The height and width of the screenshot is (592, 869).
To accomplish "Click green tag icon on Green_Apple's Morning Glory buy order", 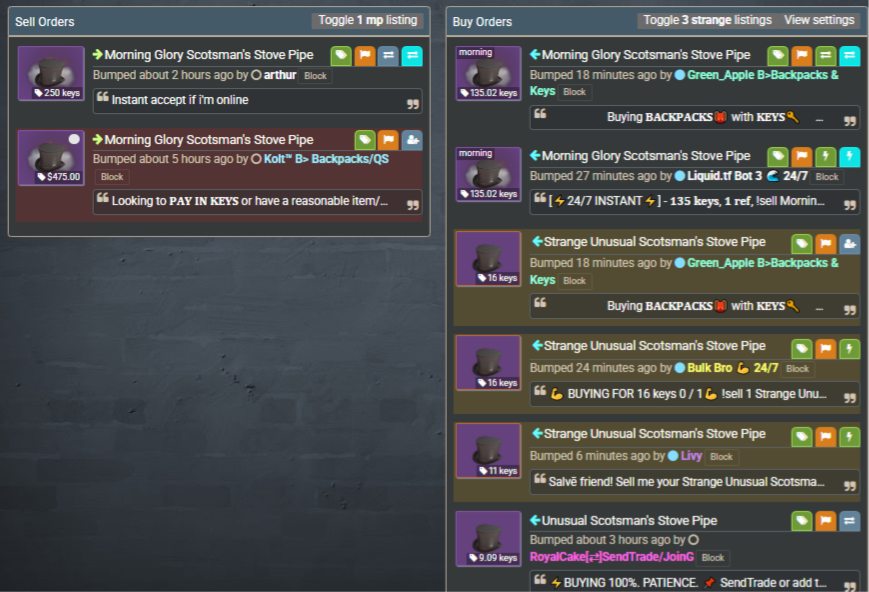I will pos(778,55).
